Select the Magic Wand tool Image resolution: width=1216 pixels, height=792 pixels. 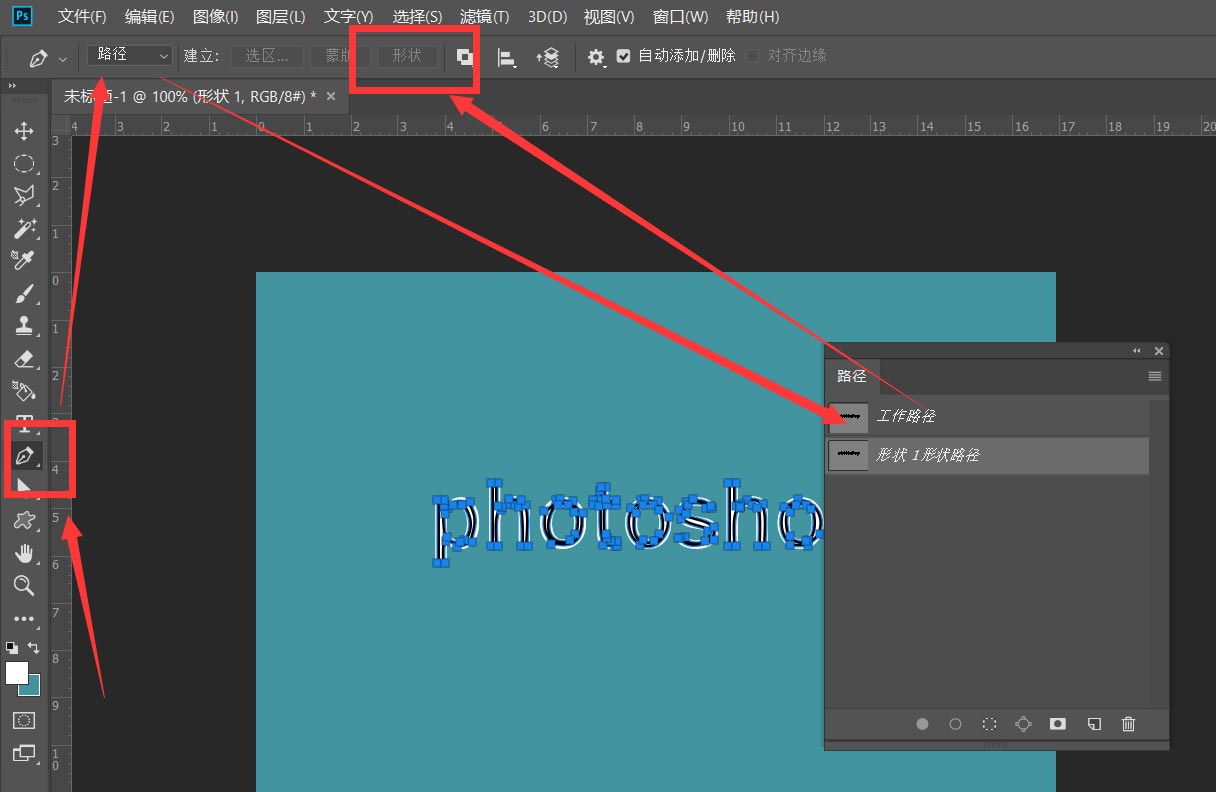pyautogui.click(x=24, y=229)
